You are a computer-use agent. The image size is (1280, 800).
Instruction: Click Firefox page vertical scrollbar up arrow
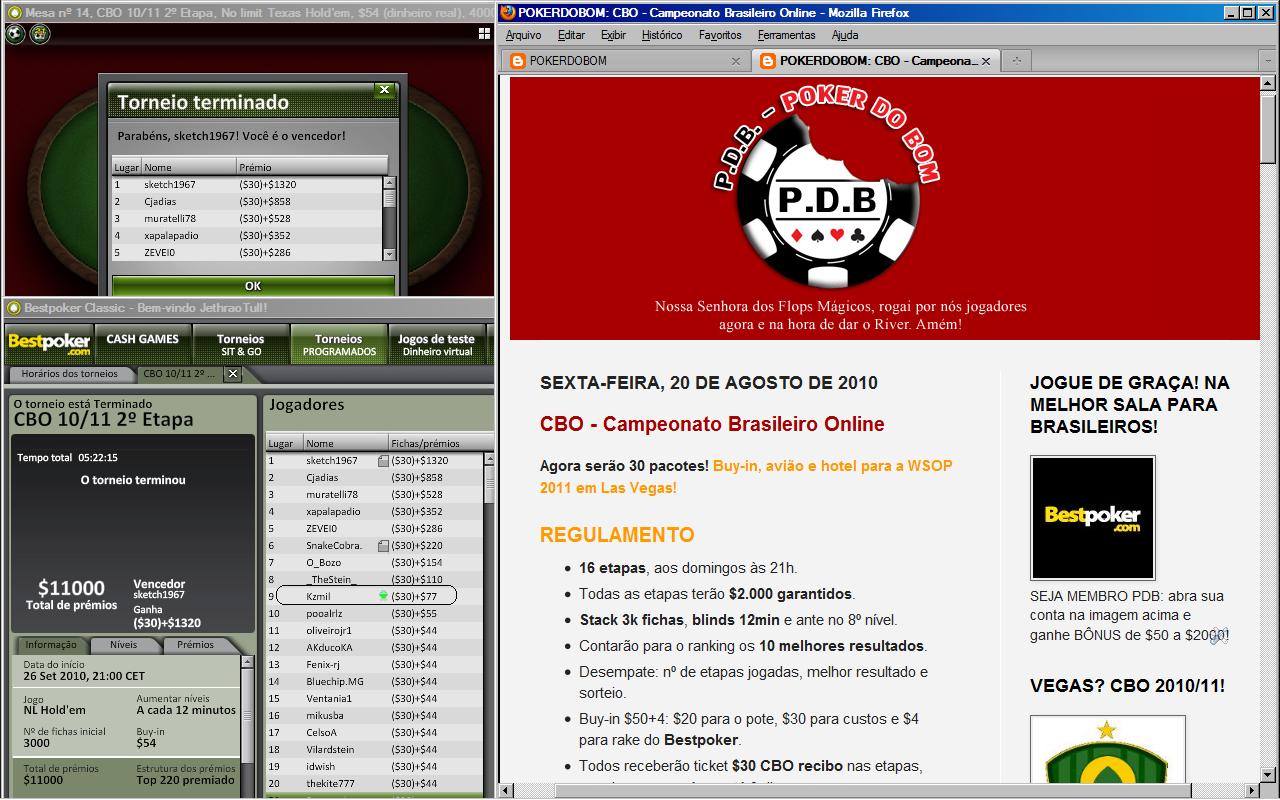coord(1270,85)
